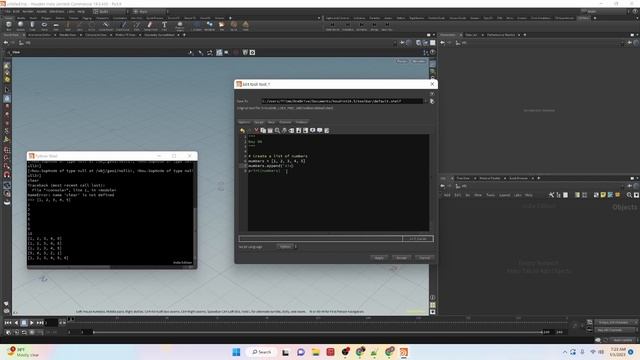Click Apply in Edit Tool dialog
This screenshot has width=640, height=360.
click(x=379, y=258)
